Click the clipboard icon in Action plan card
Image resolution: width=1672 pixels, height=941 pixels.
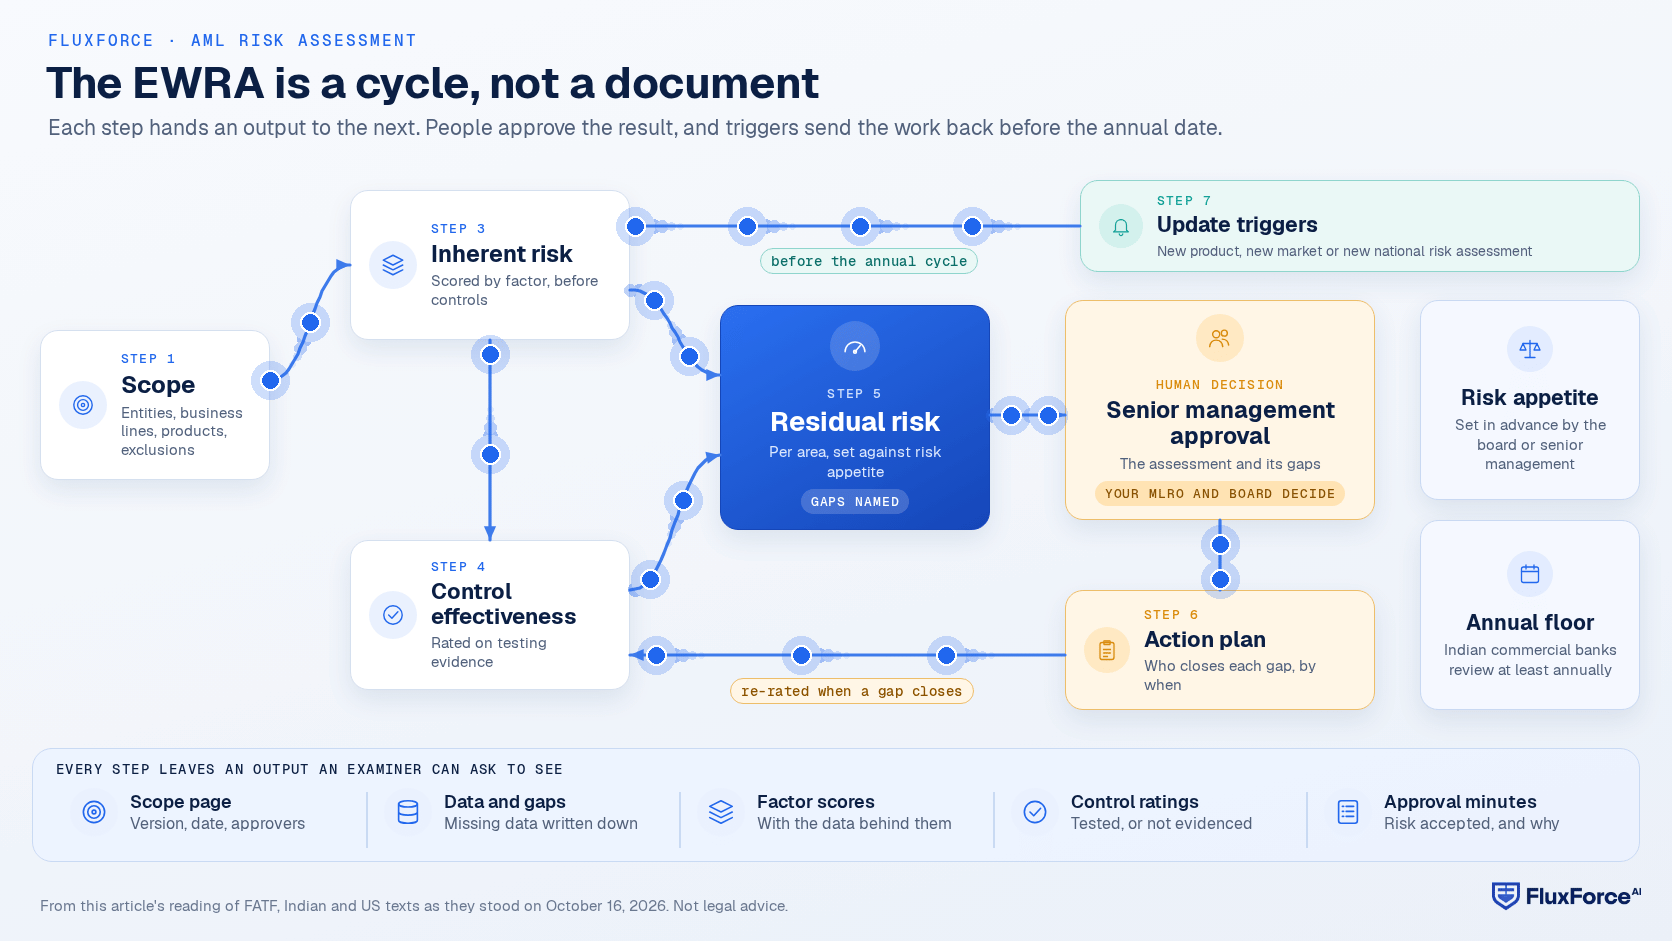[1107, 650]
